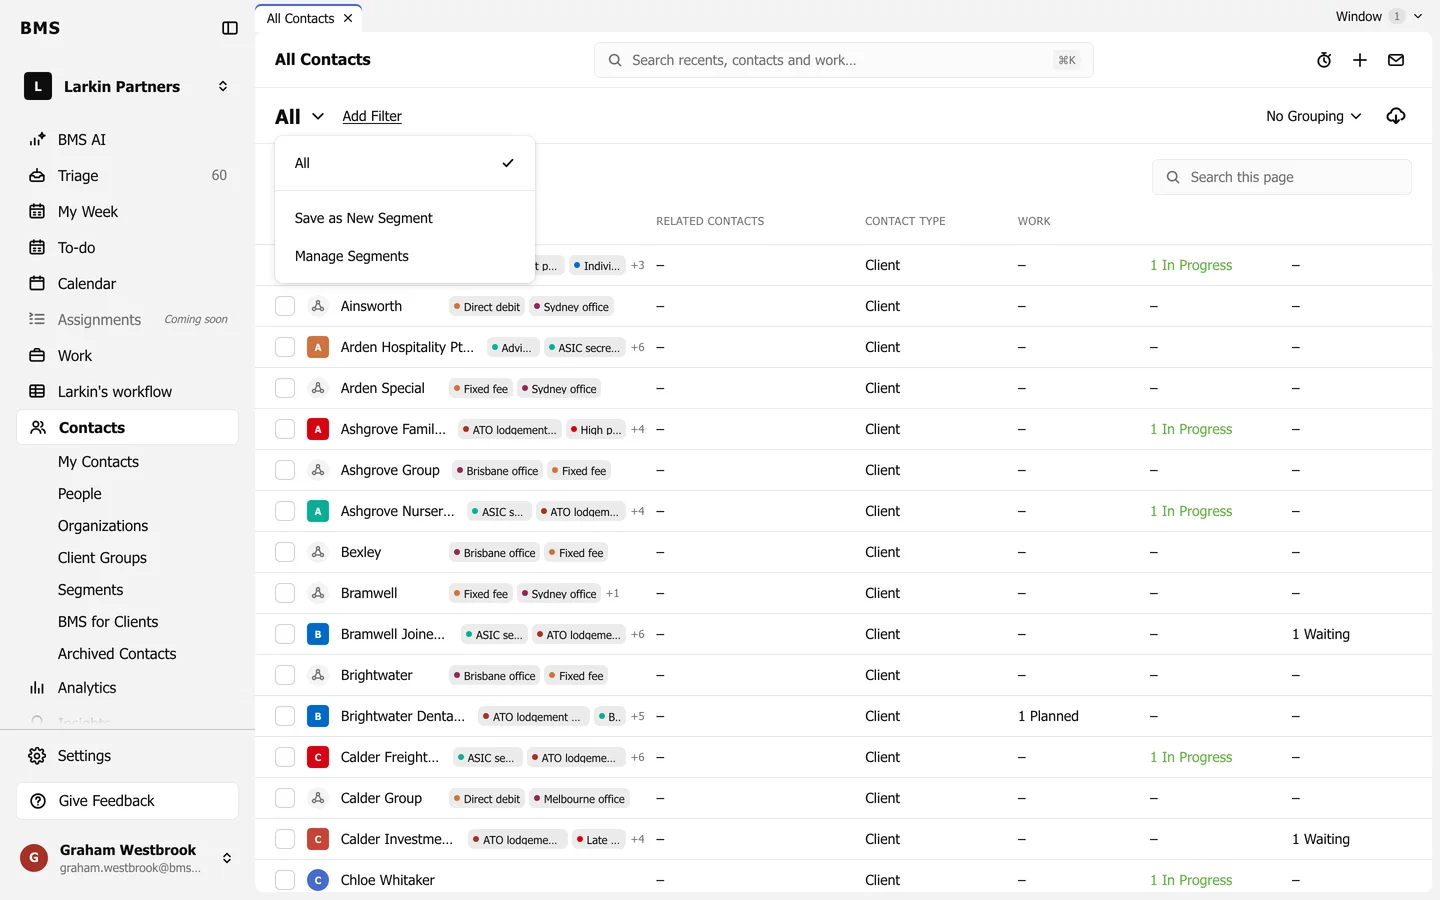Check the Calder Group row checkbox

coord(285,798)
